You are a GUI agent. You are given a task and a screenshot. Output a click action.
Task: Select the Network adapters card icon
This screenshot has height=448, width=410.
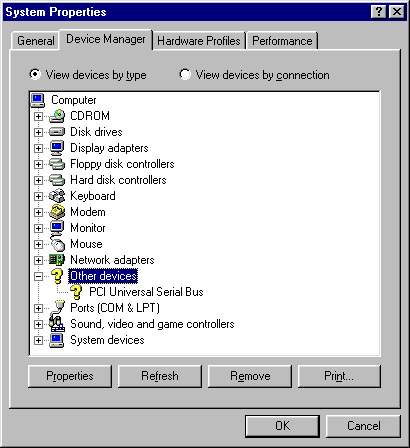coord(57,260)
